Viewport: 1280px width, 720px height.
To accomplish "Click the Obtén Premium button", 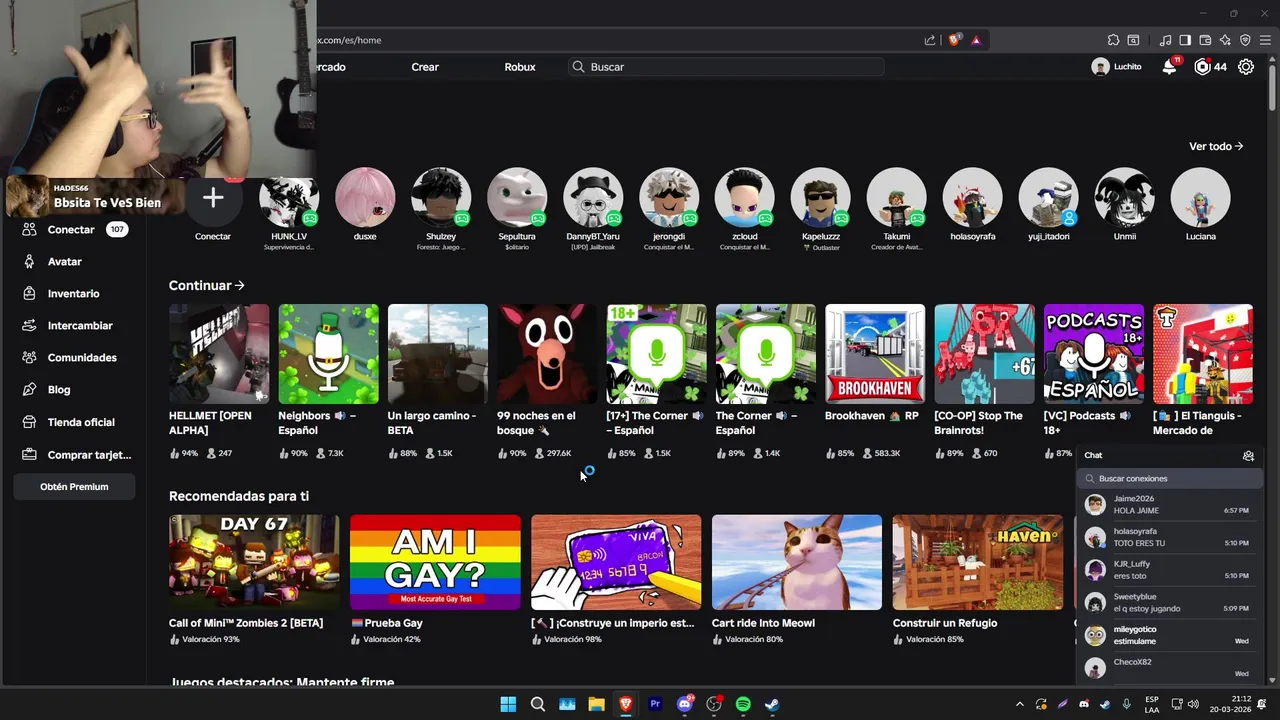I will [74, 486].
